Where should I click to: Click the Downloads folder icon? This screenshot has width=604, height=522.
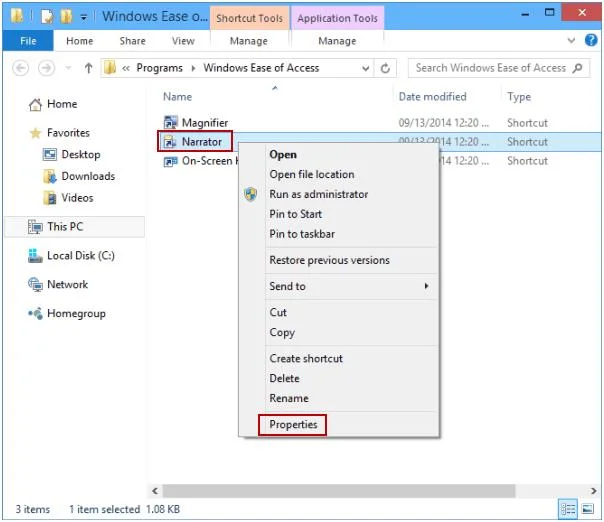(50, 176)
